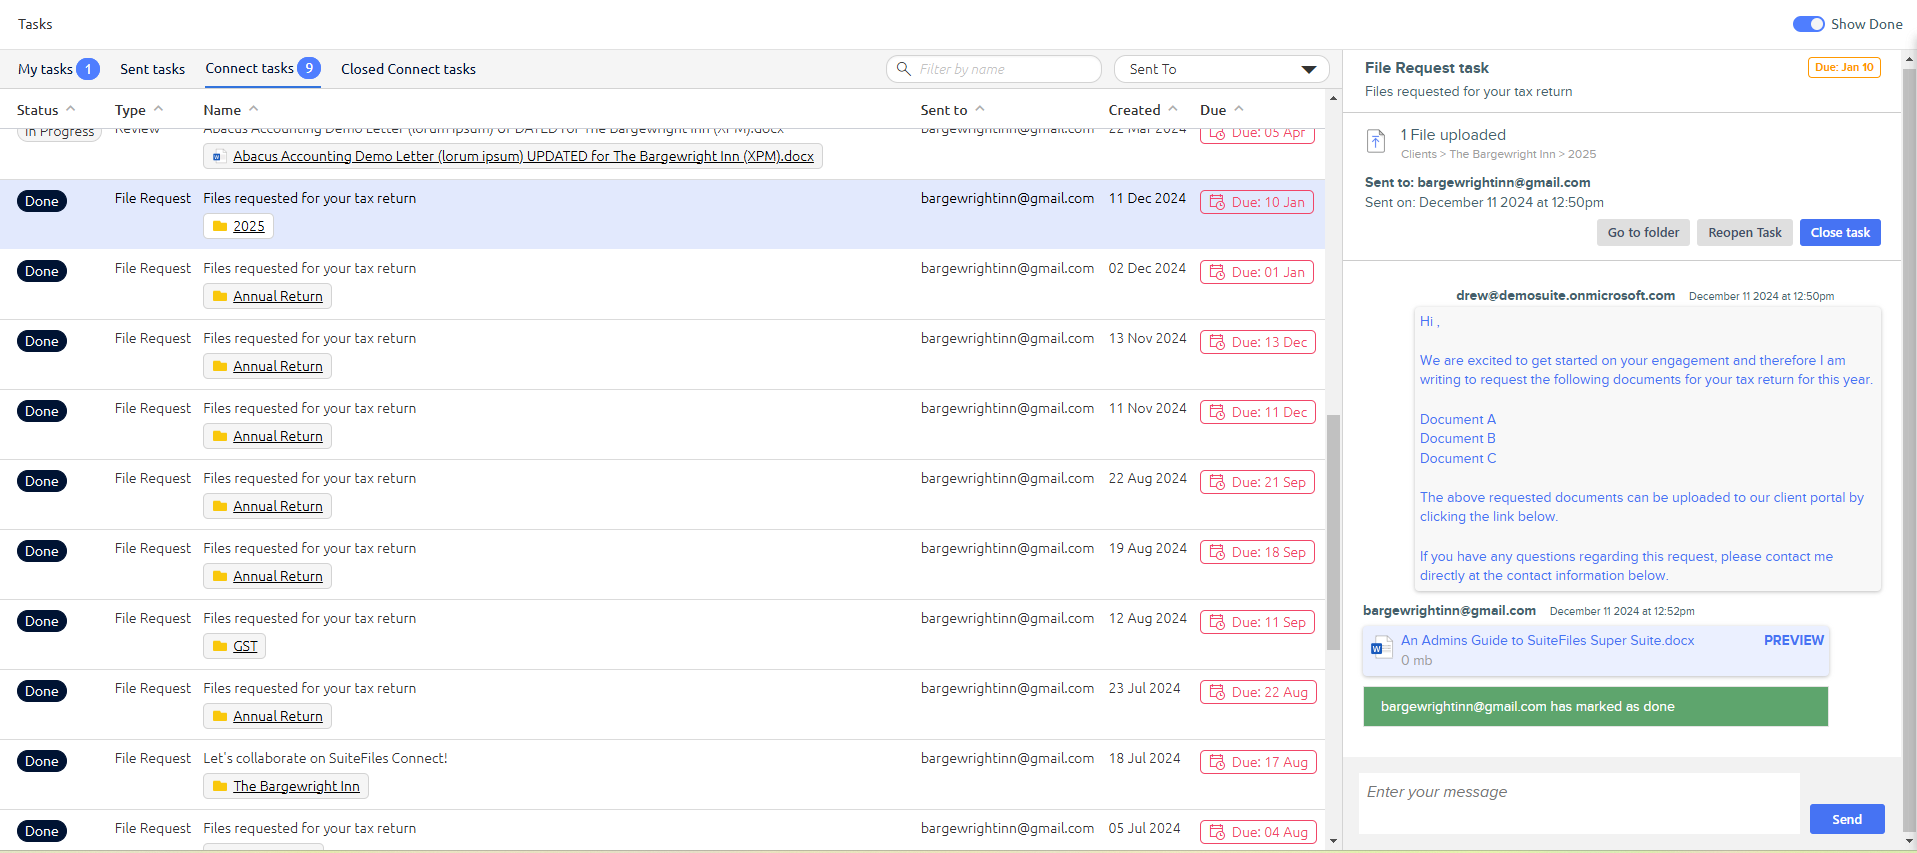Preview the Admins Guide attachment
Image resolution: width=1917 pixels, height=853 pixels.
[1793, 640]
